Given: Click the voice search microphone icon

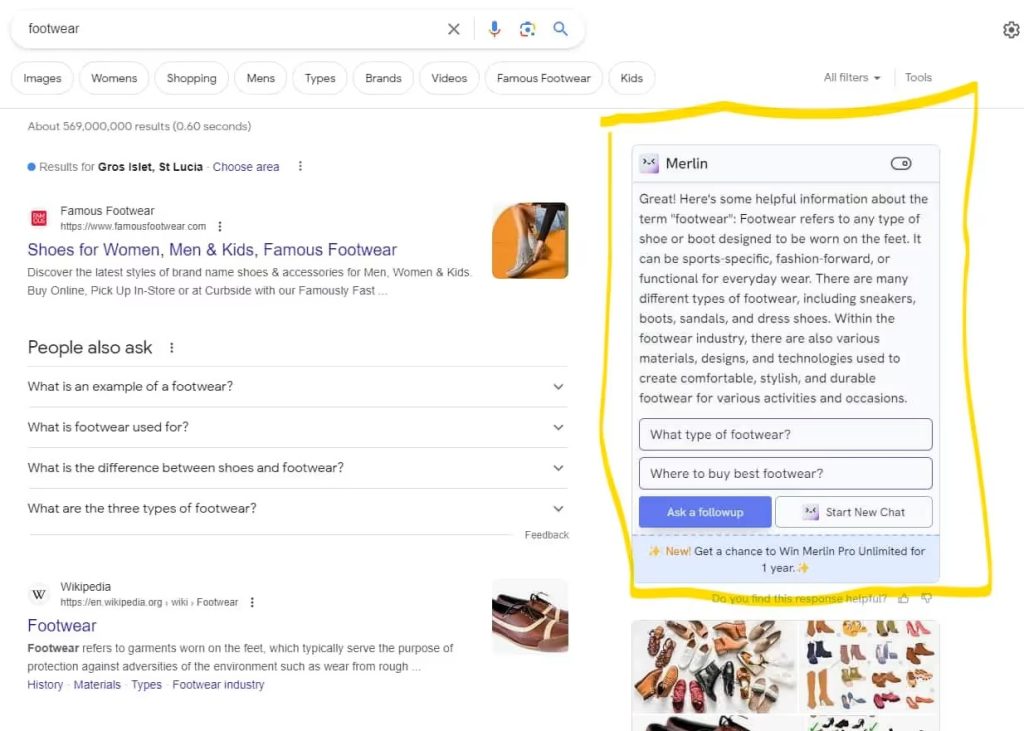Looking at the screenshot, I should click(x=494, y=29).
